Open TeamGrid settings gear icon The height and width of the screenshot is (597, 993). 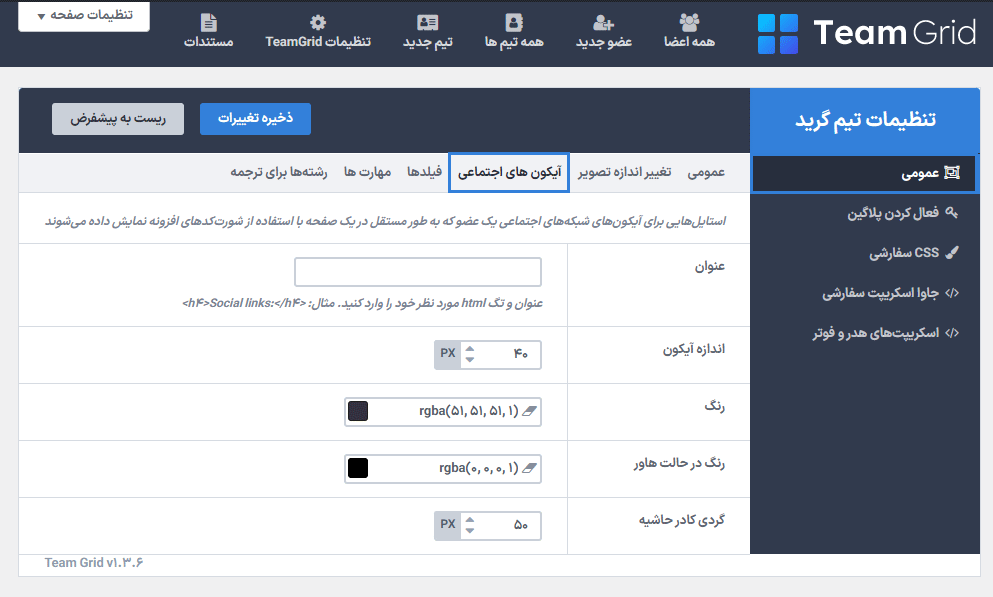[317, 22]
